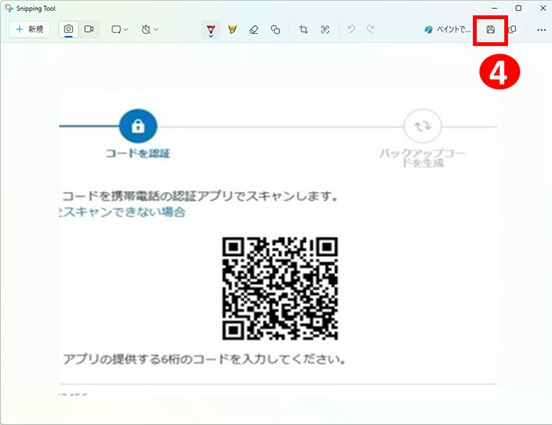Screen dimensions: 552x425
Task: Undo the last edit
Action: point(351,30)
